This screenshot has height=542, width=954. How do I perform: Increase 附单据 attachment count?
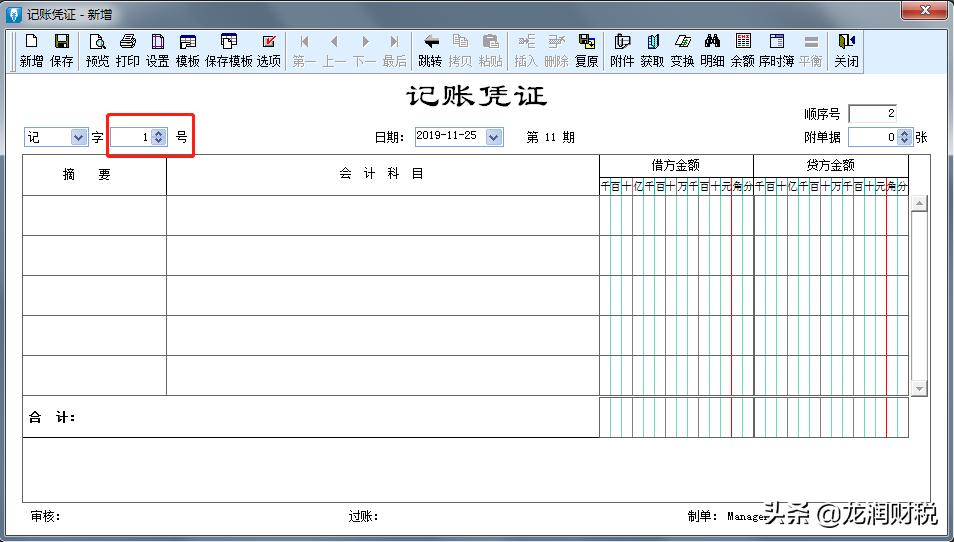point(905,133)
